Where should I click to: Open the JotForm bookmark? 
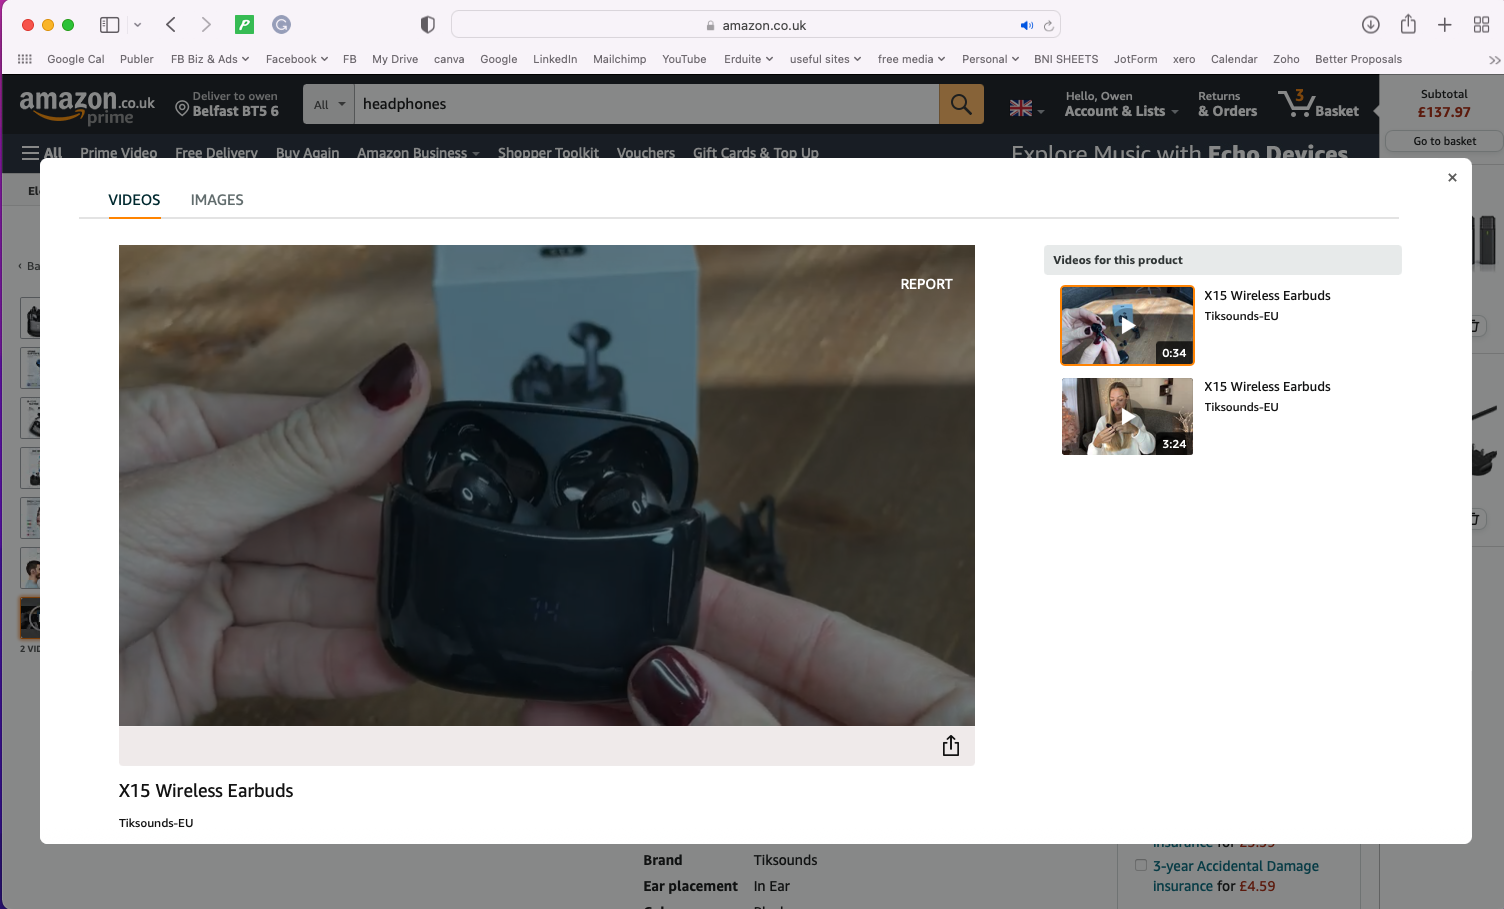click(1135, 59)
